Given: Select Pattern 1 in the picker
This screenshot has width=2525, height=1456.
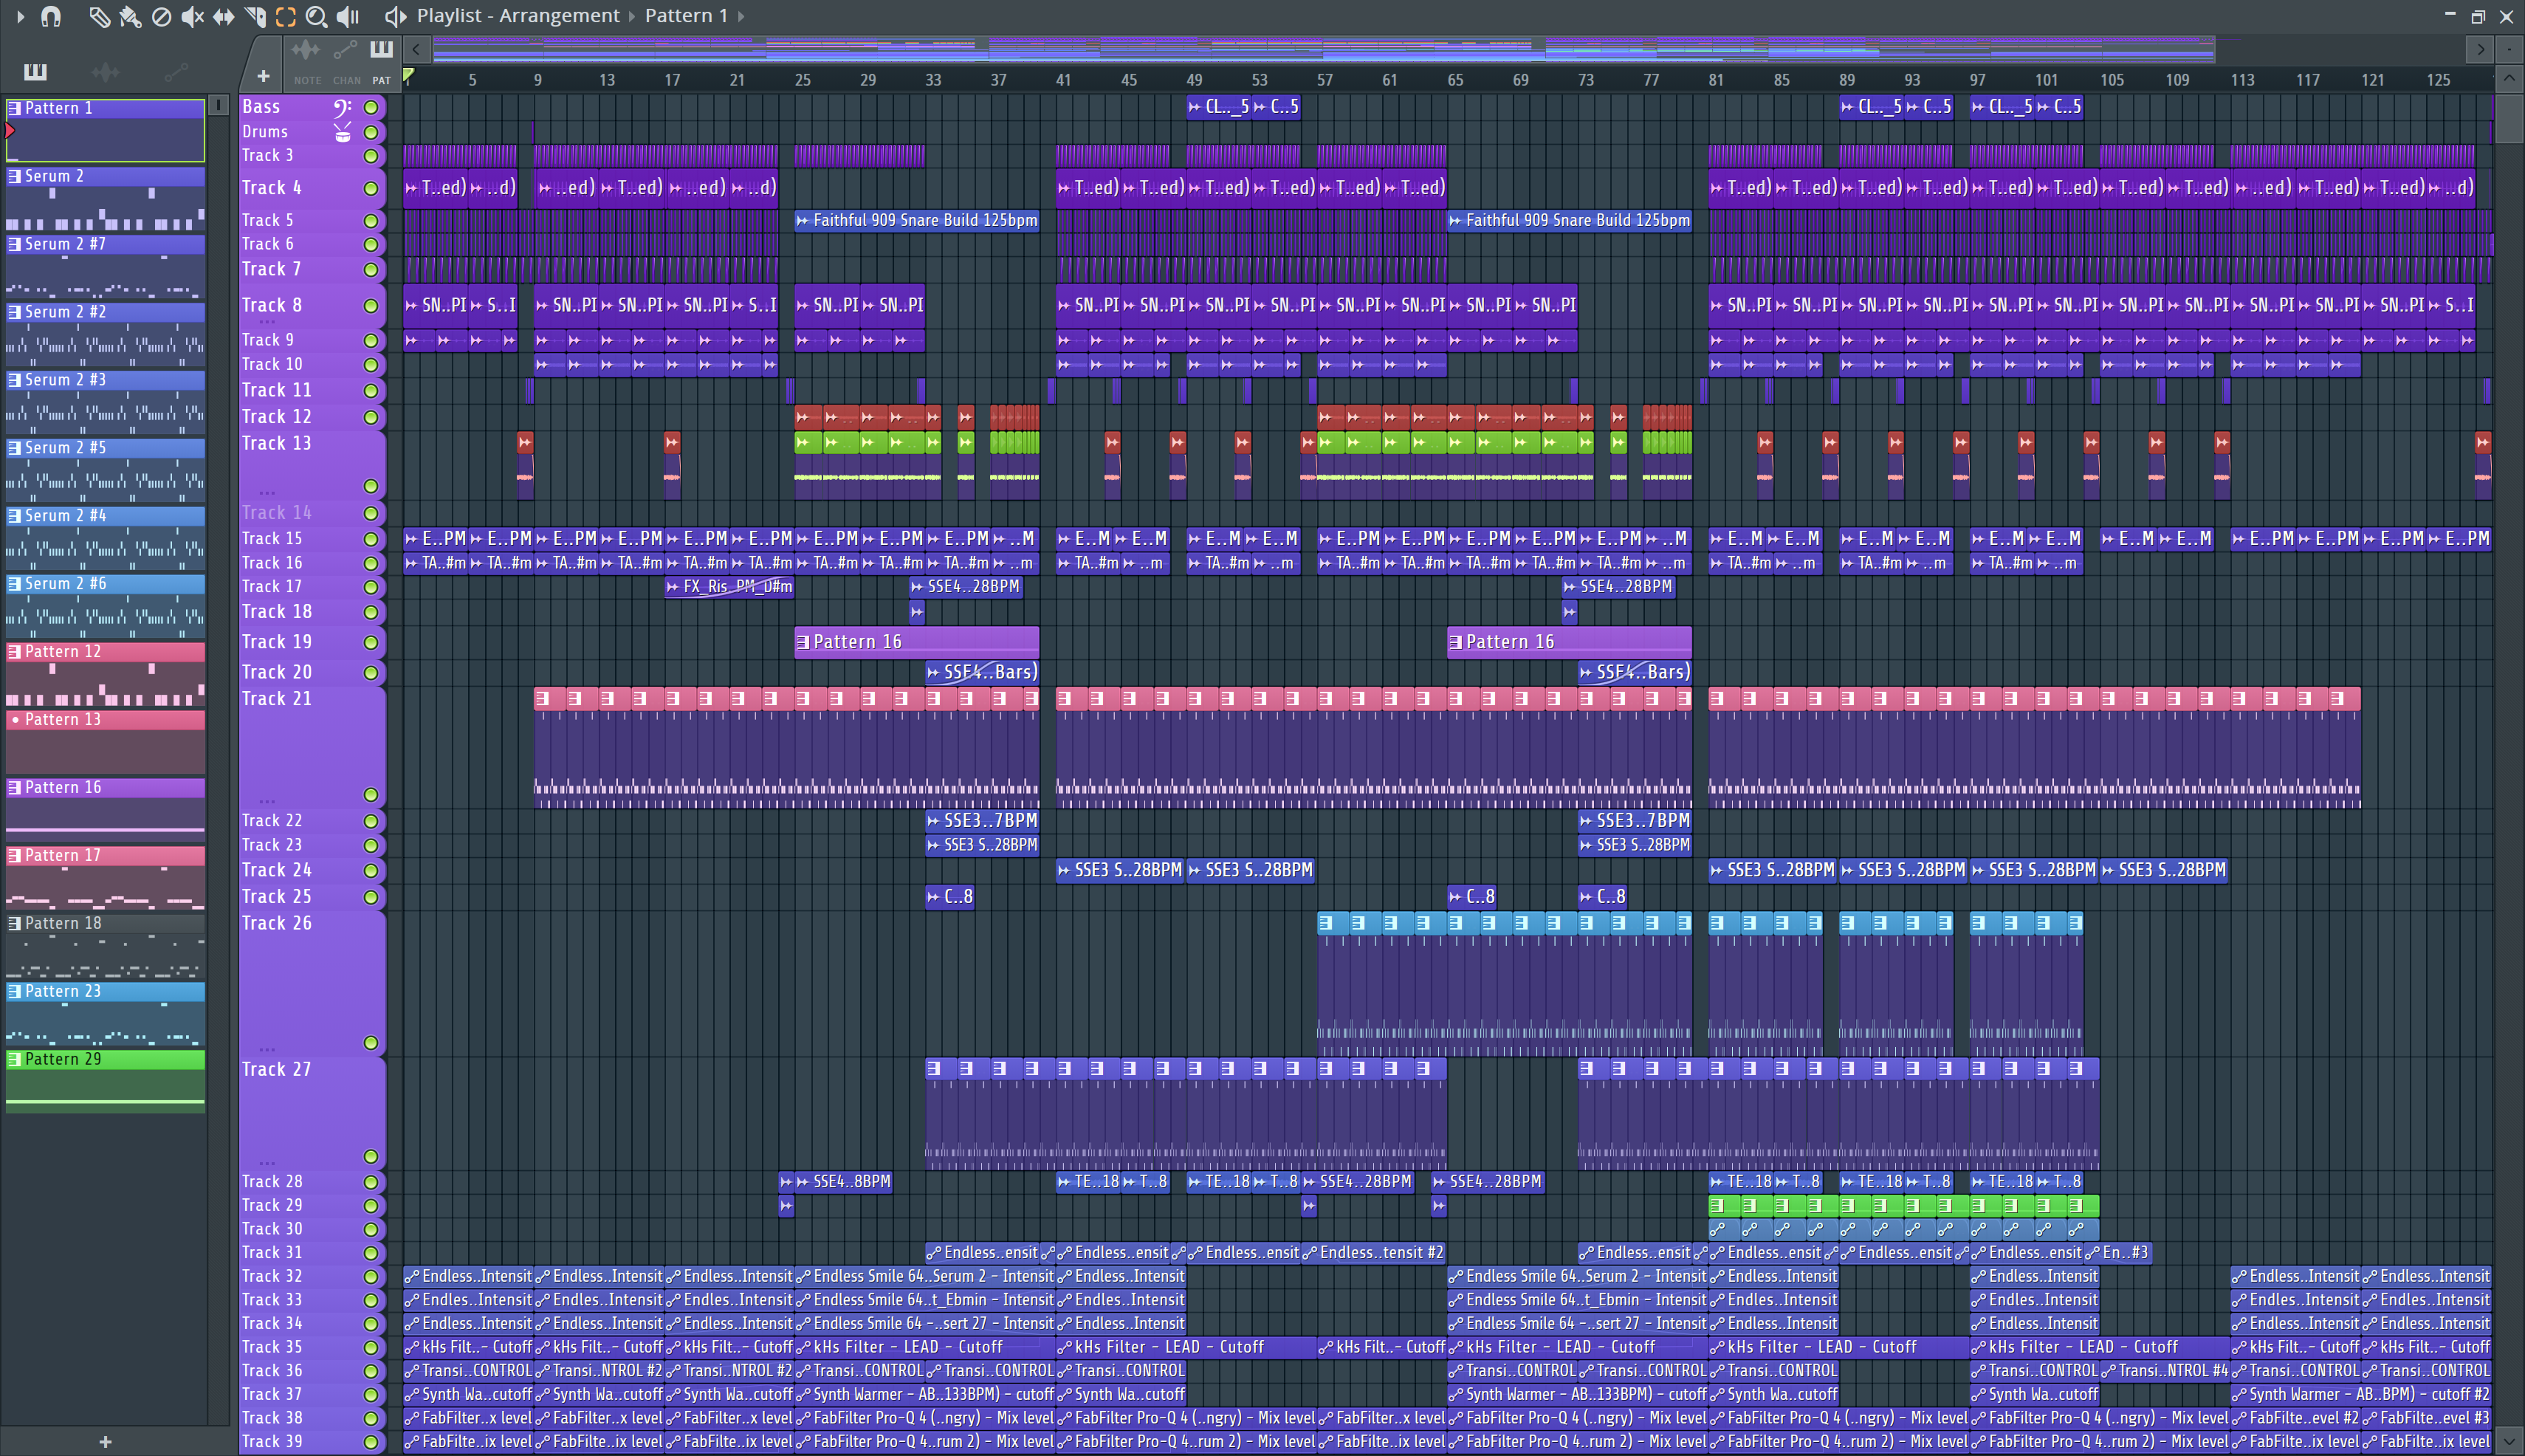Looking at the screenshot, I should point(105,130).
